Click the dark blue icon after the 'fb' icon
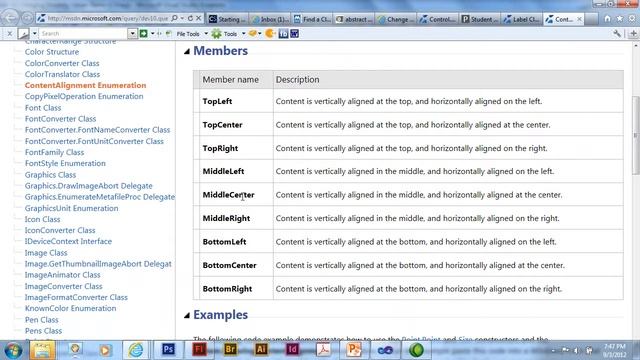 294,33
